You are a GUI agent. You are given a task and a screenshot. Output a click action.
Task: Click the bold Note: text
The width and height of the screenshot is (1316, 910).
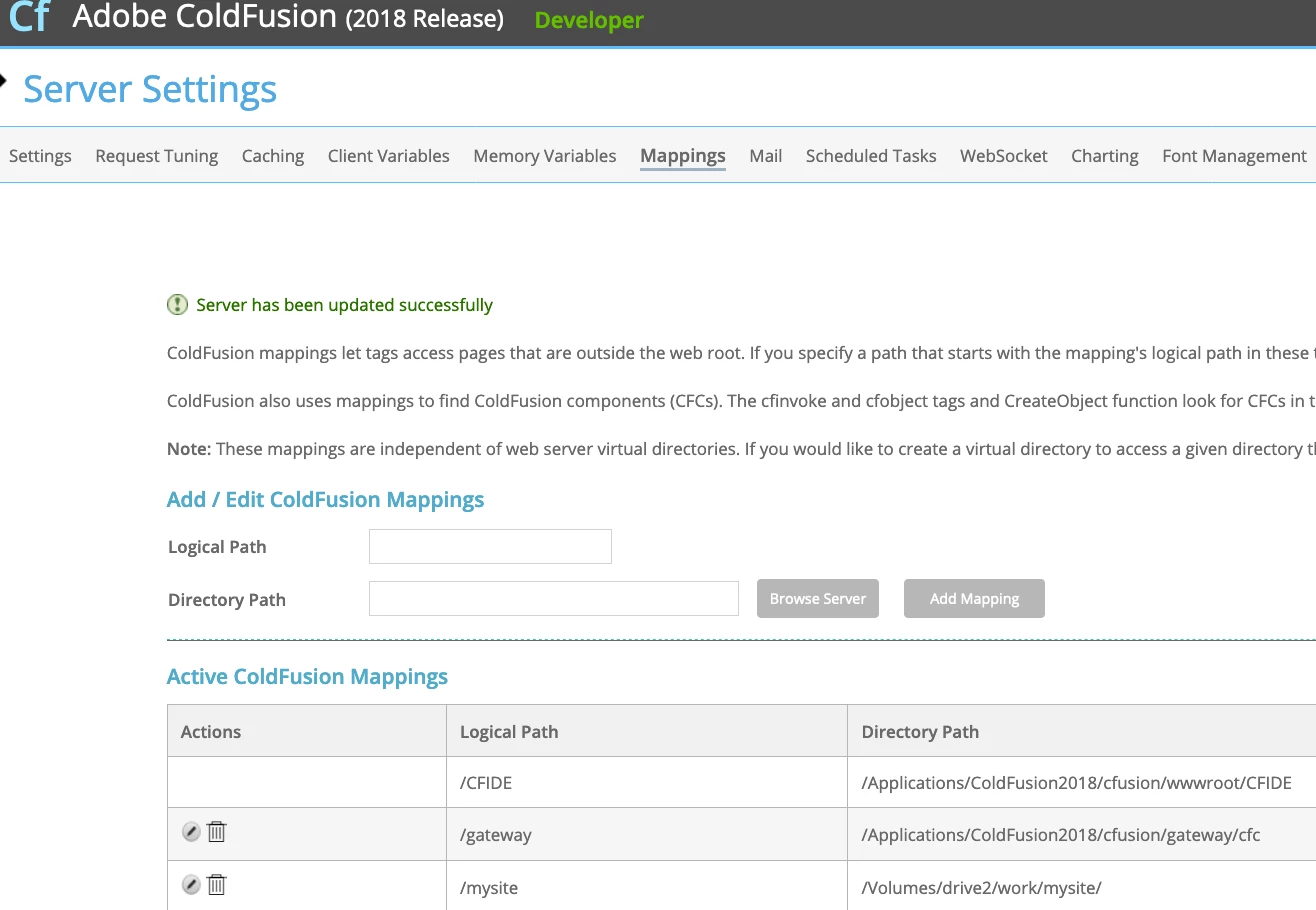(189, 449)
